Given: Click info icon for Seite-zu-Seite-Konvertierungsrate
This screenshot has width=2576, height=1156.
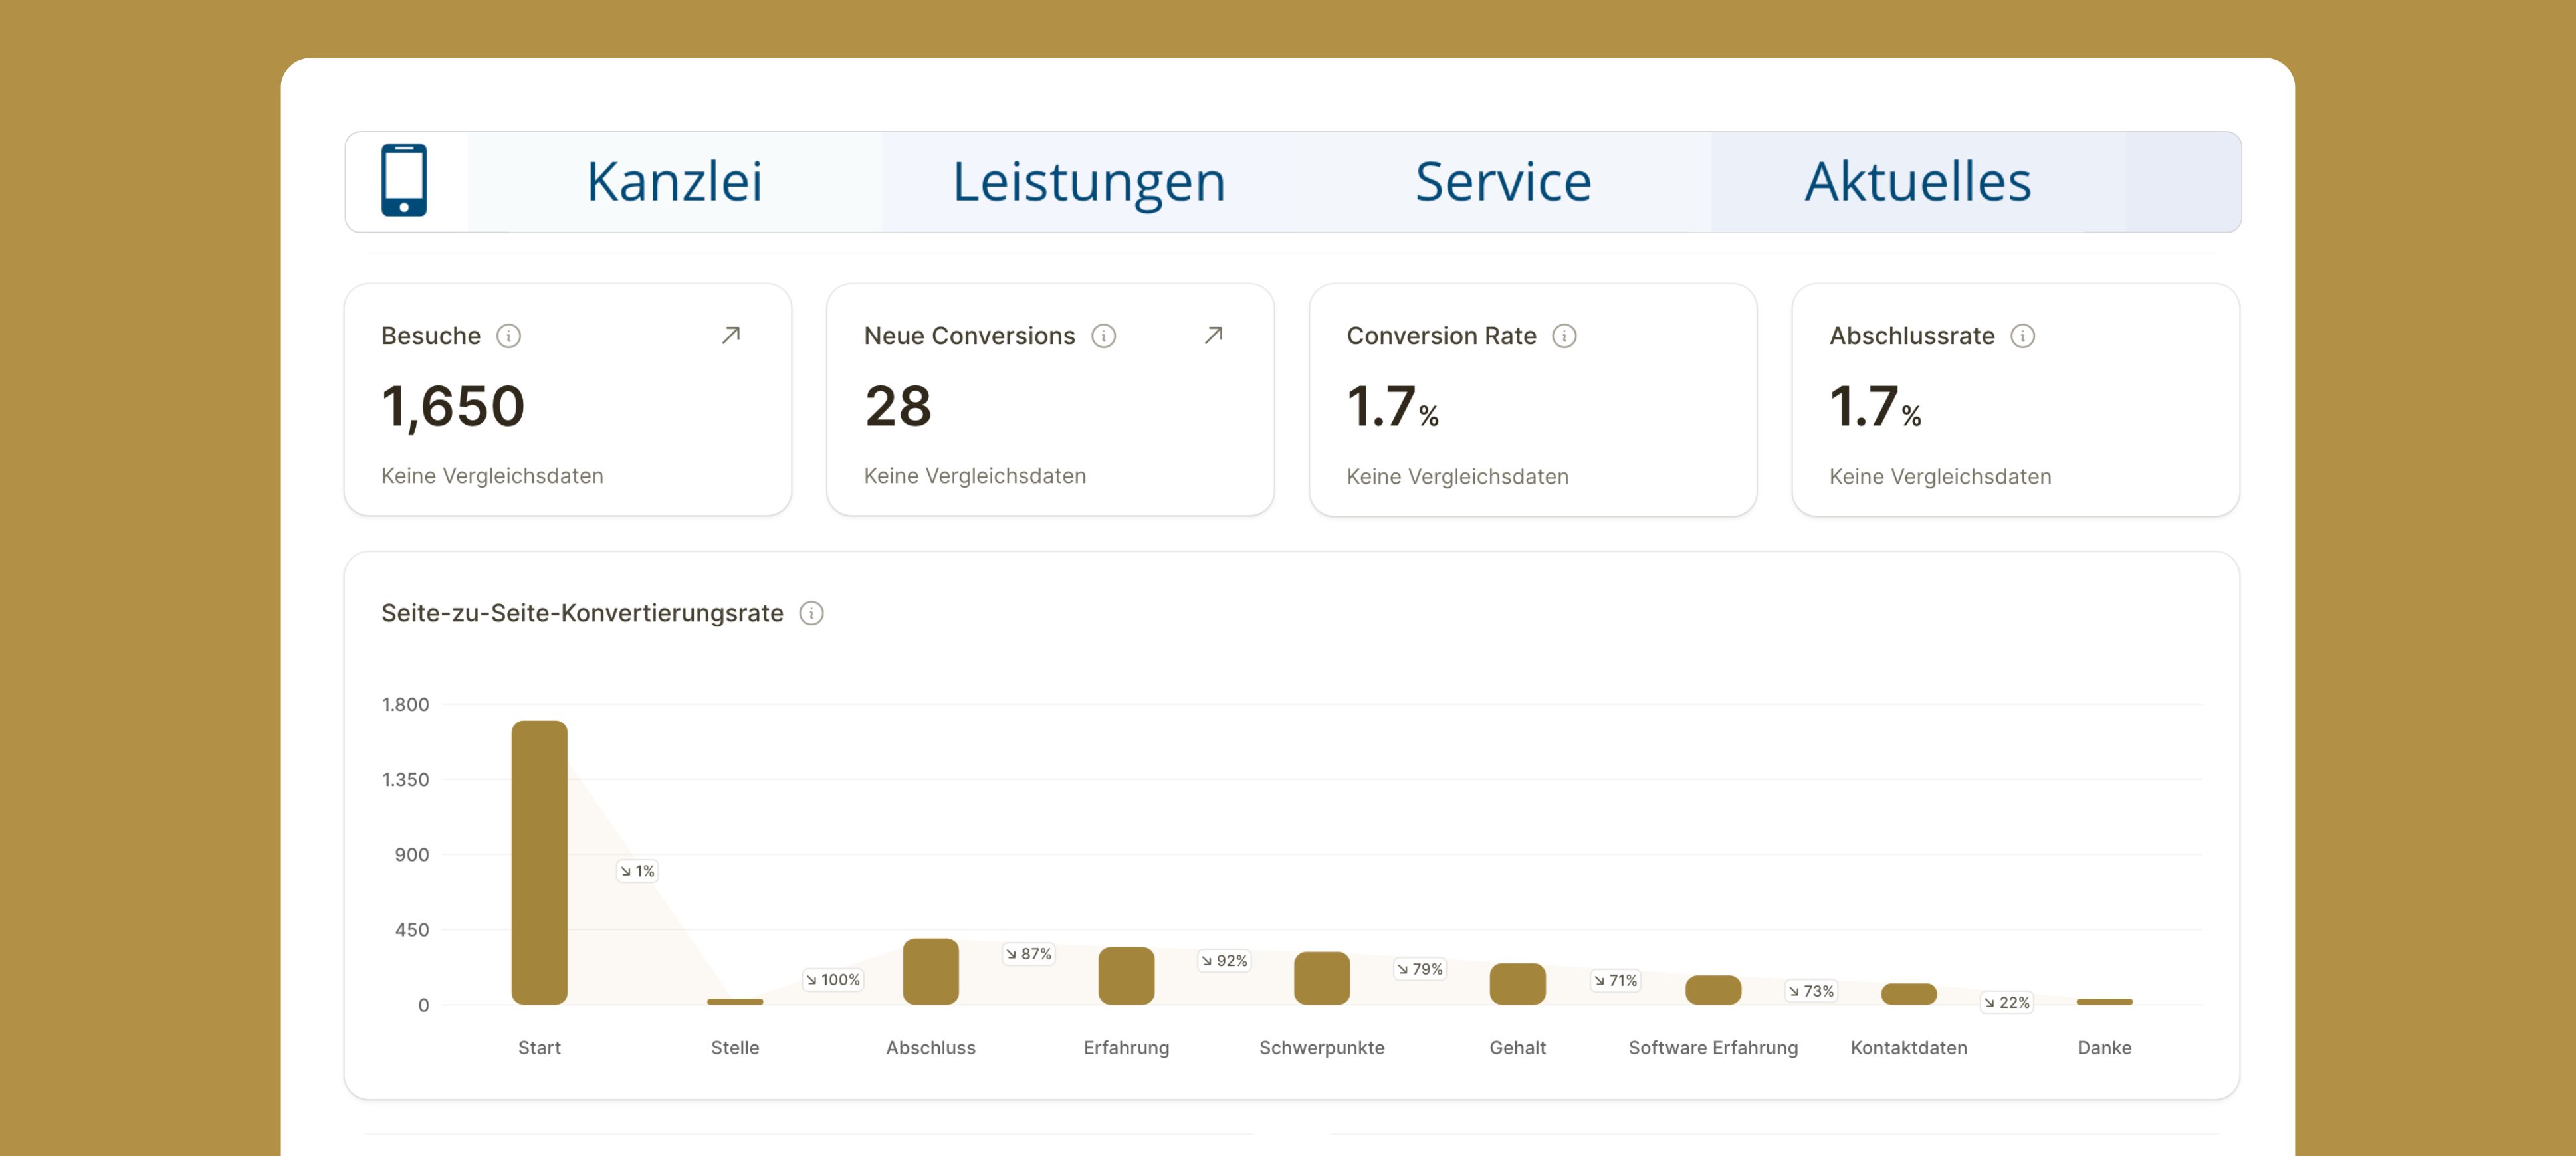Looking at the screenshot, I should pyautogui.click(x=811, y=613).
